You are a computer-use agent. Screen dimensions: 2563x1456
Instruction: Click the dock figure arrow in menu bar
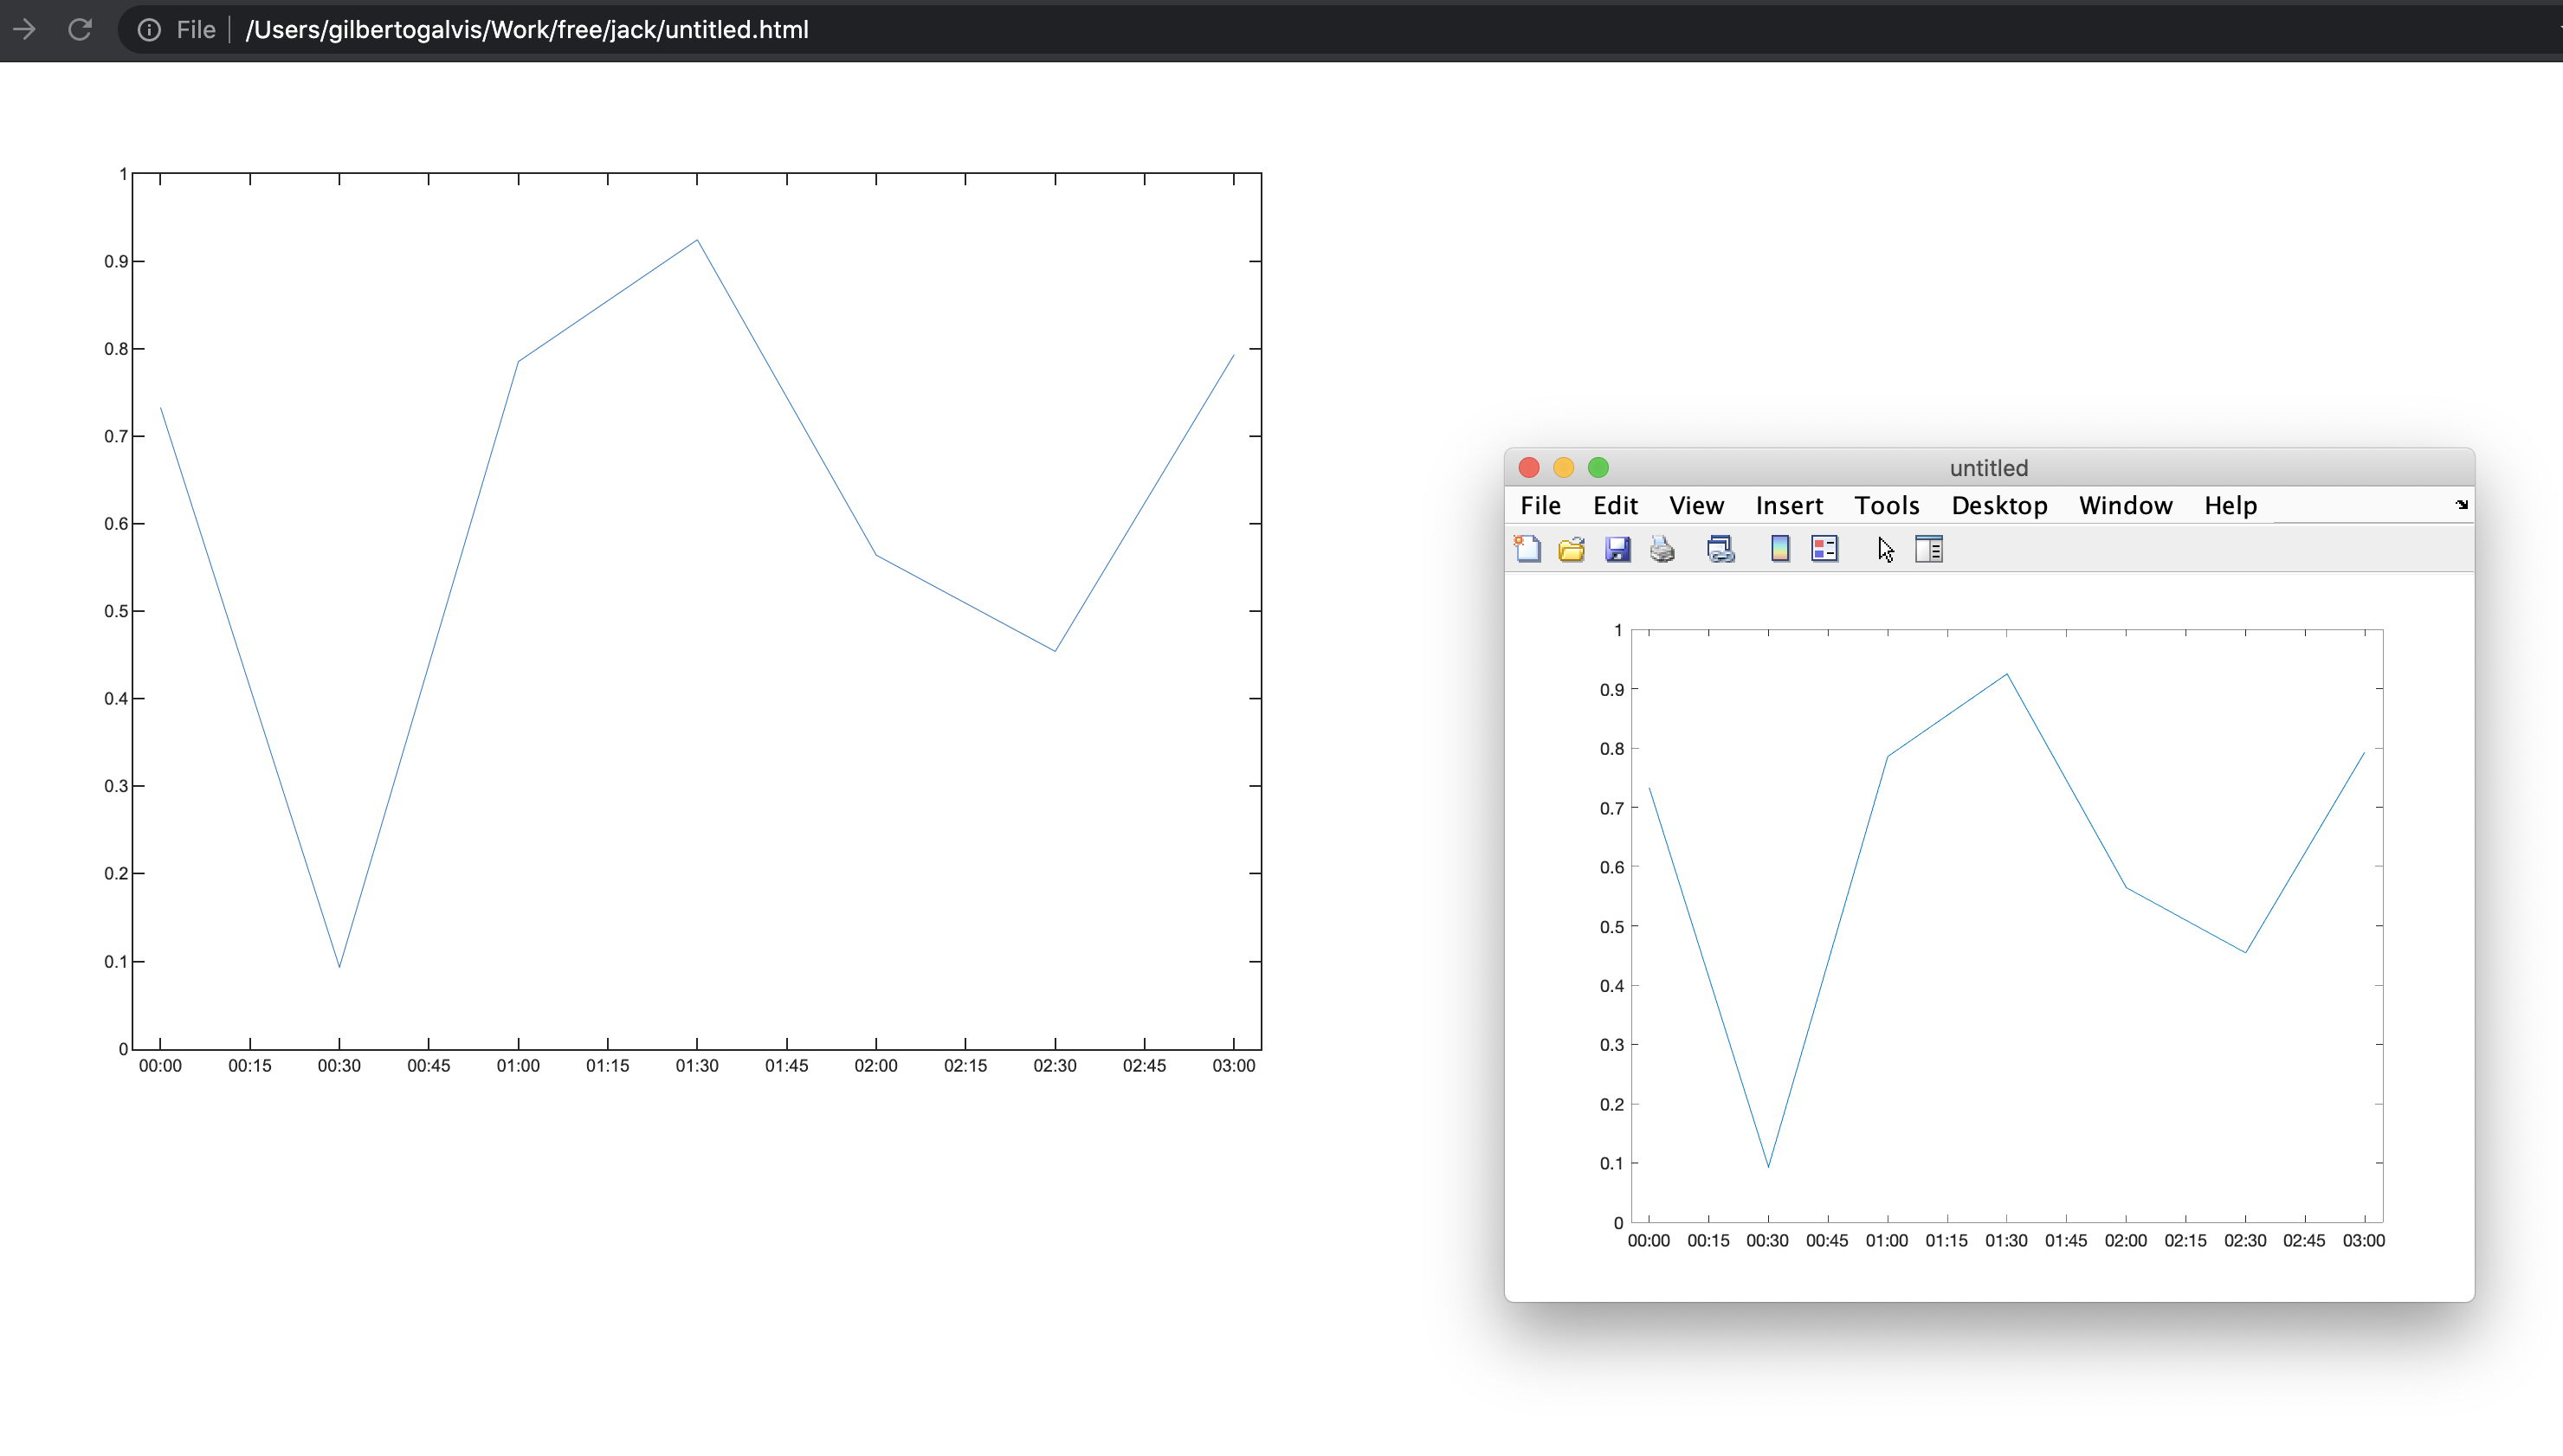click(2461, 505)
